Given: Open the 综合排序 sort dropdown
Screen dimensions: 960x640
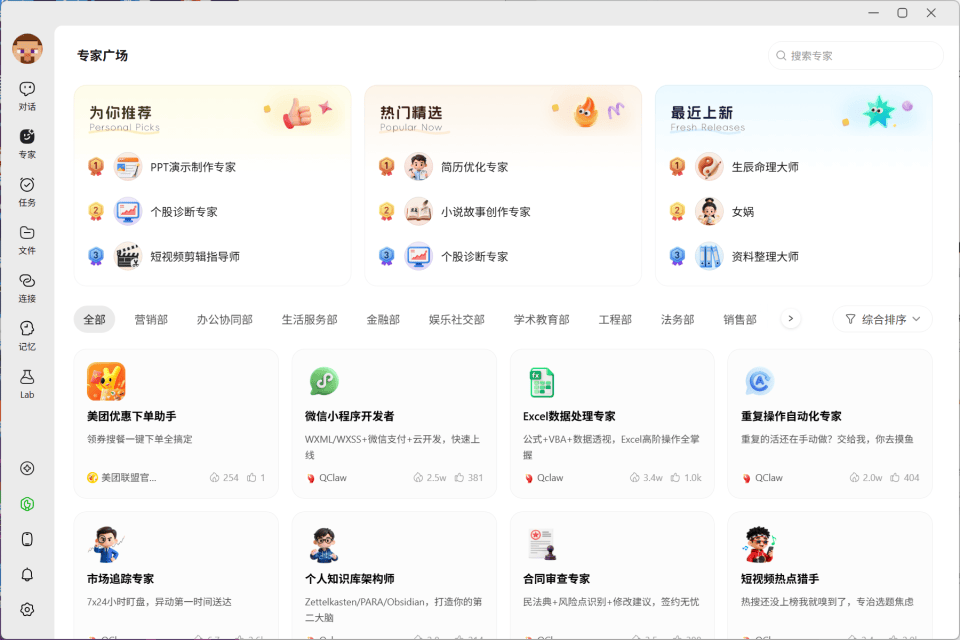Looking at the screenshot, I should pyautogui.click(x=882, y=319).
